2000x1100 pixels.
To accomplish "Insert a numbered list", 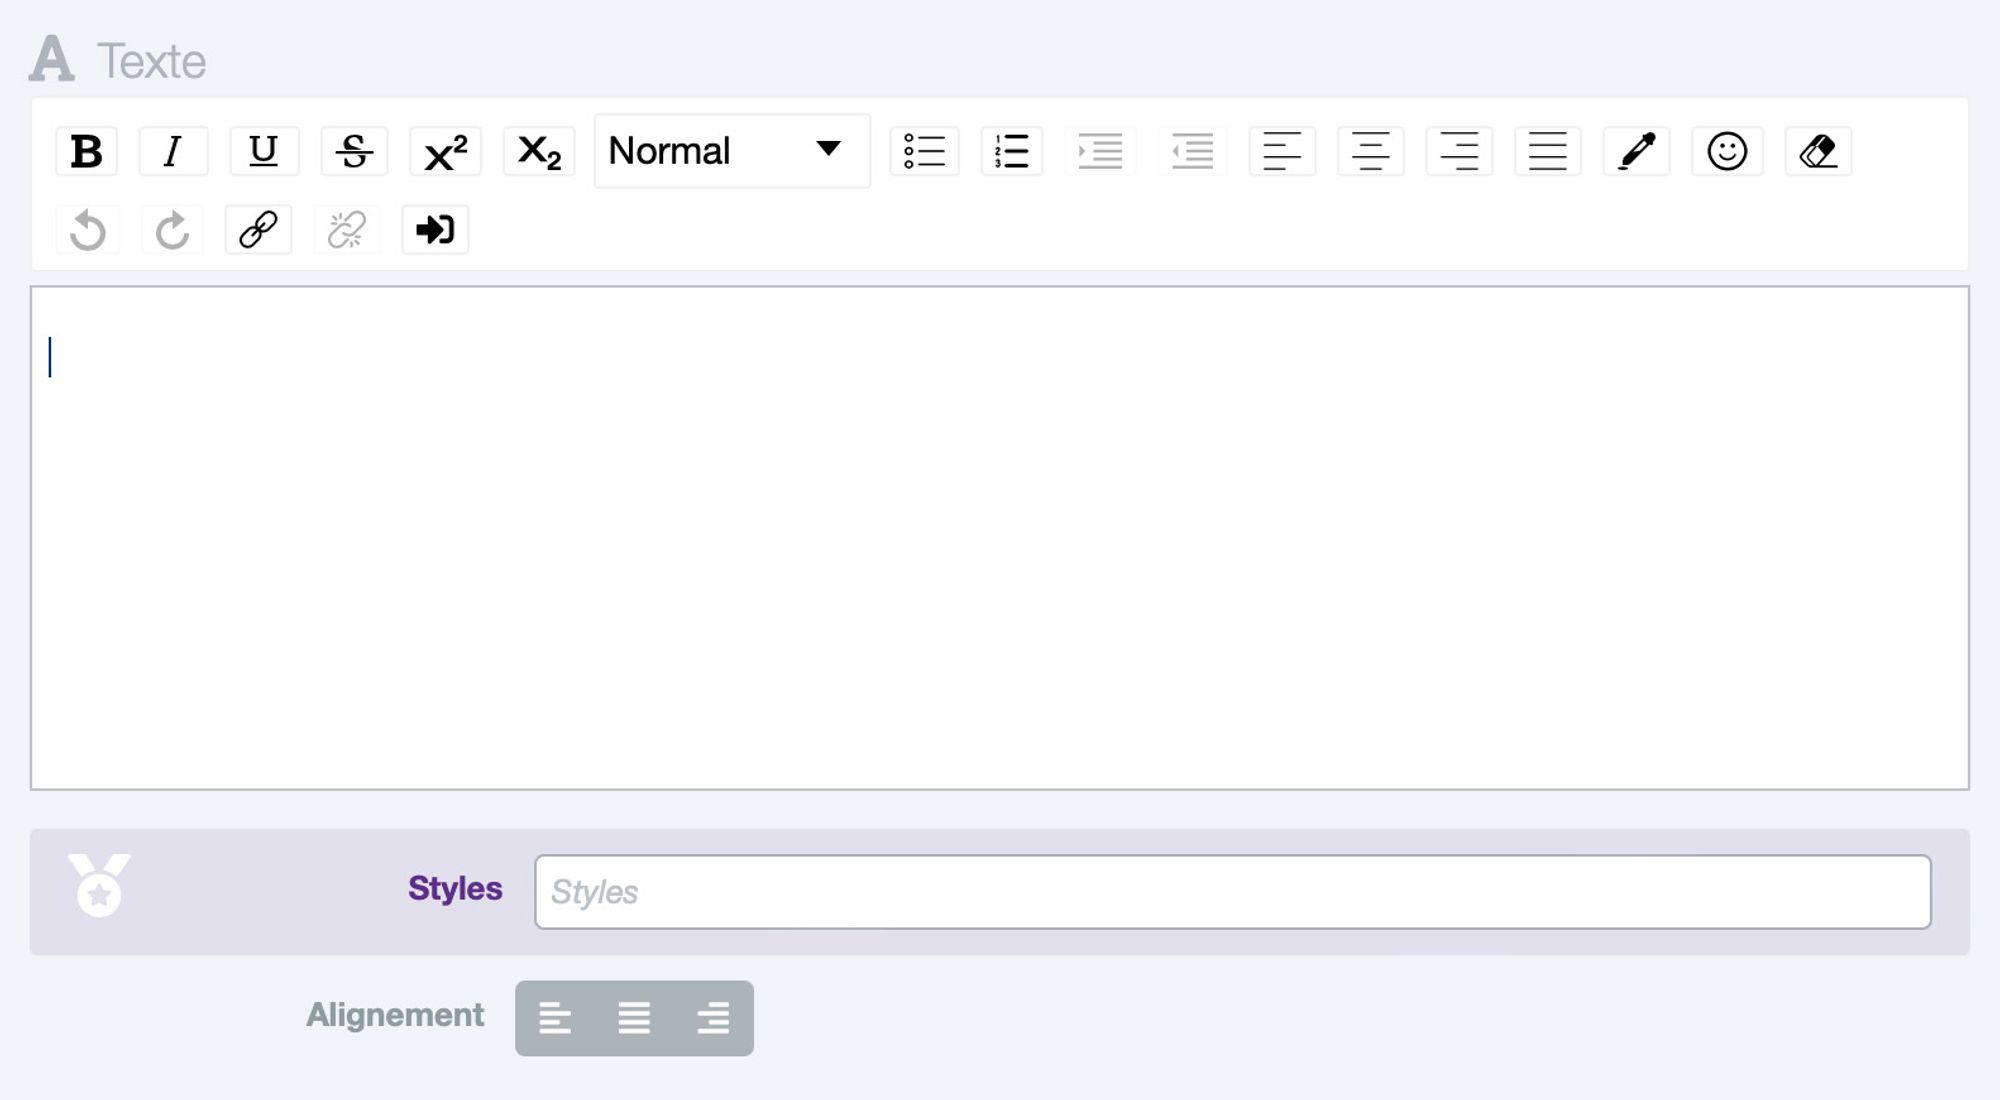I will click(1012, 151).
